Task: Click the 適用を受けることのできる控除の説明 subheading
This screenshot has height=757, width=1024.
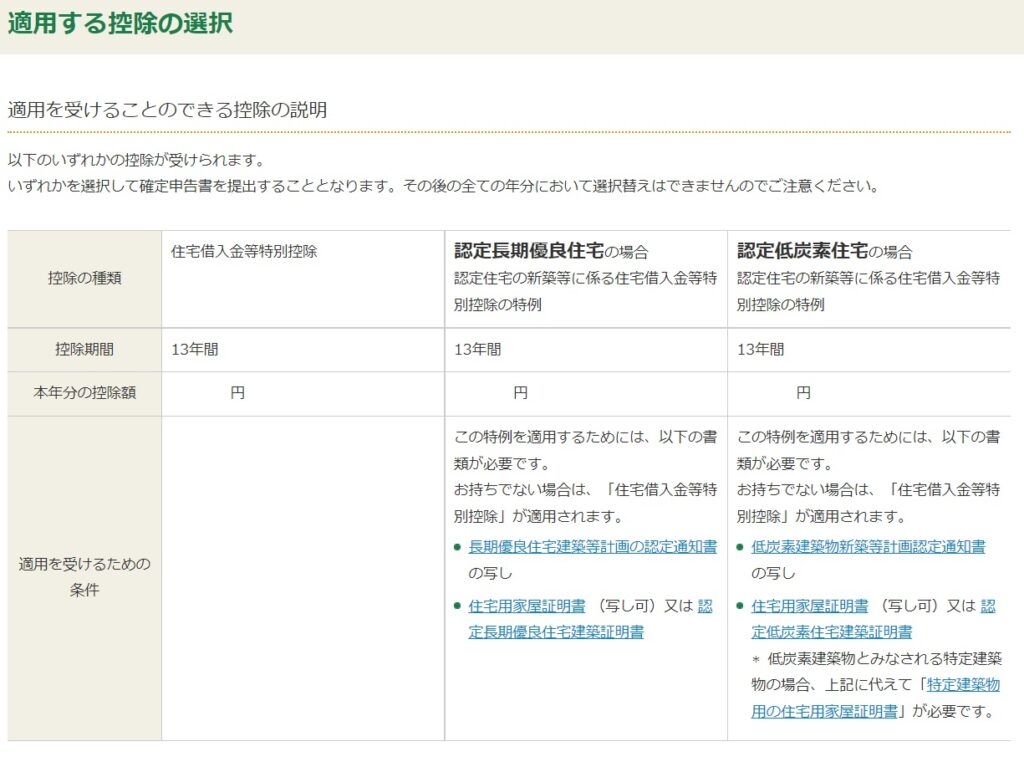Action: click(x=167, y=109)
